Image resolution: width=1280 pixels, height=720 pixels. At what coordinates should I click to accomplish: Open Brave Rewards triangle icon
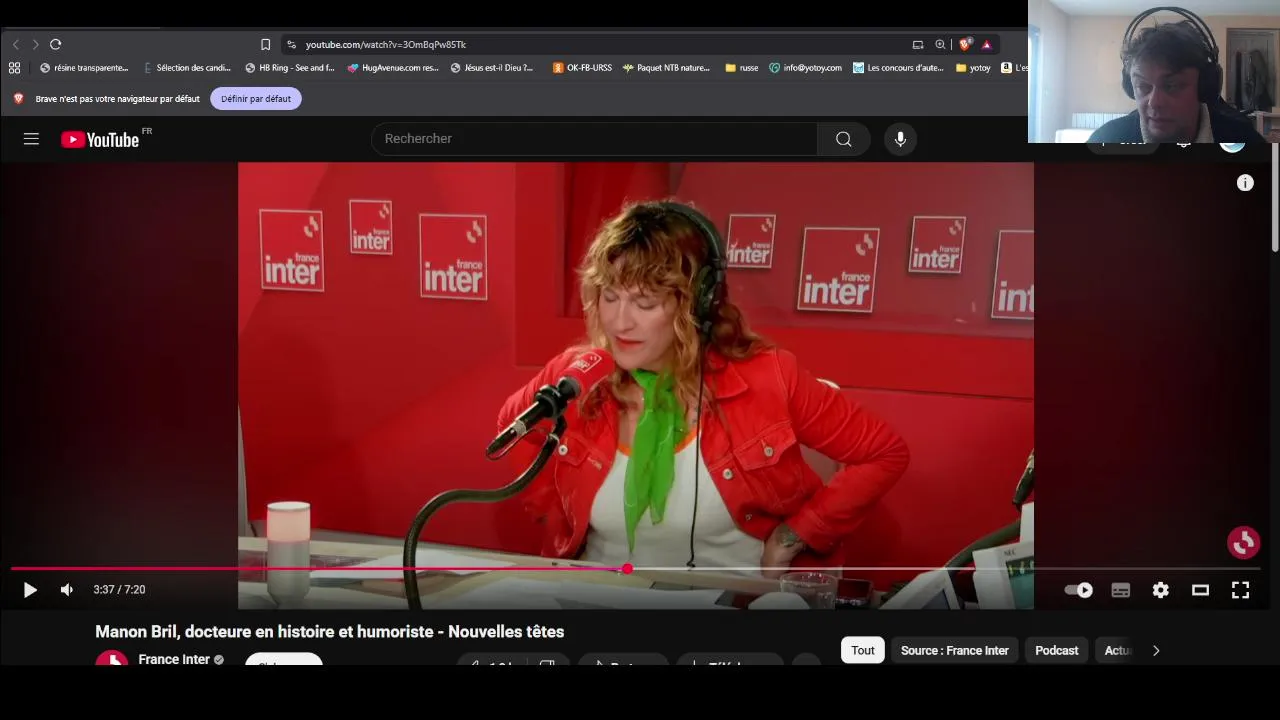tap(986, 44)
